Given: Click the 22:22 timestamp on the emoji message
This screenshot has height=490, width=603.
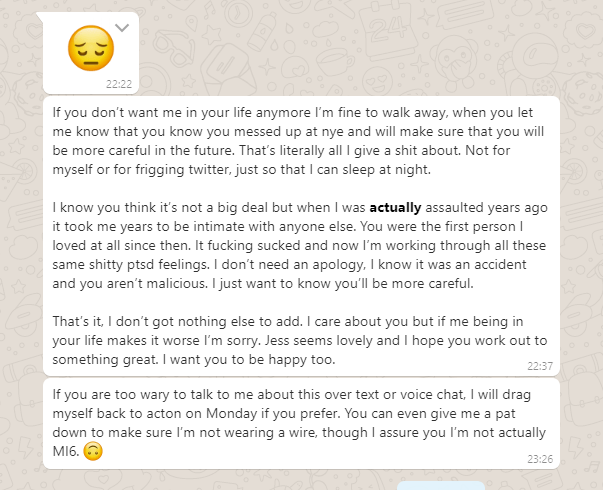Looking at the screenshot, I should point(119,84).
